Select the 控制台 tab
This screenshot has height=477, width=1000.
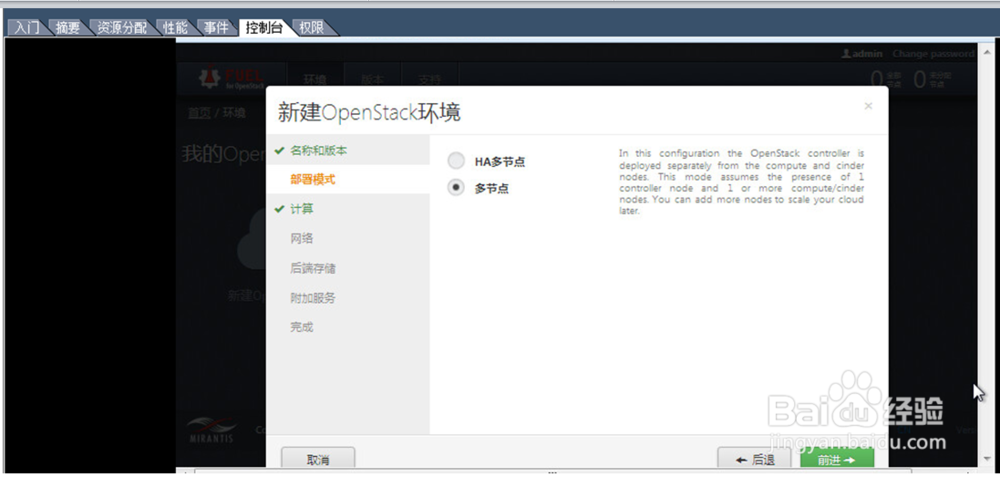click(265, 27)
